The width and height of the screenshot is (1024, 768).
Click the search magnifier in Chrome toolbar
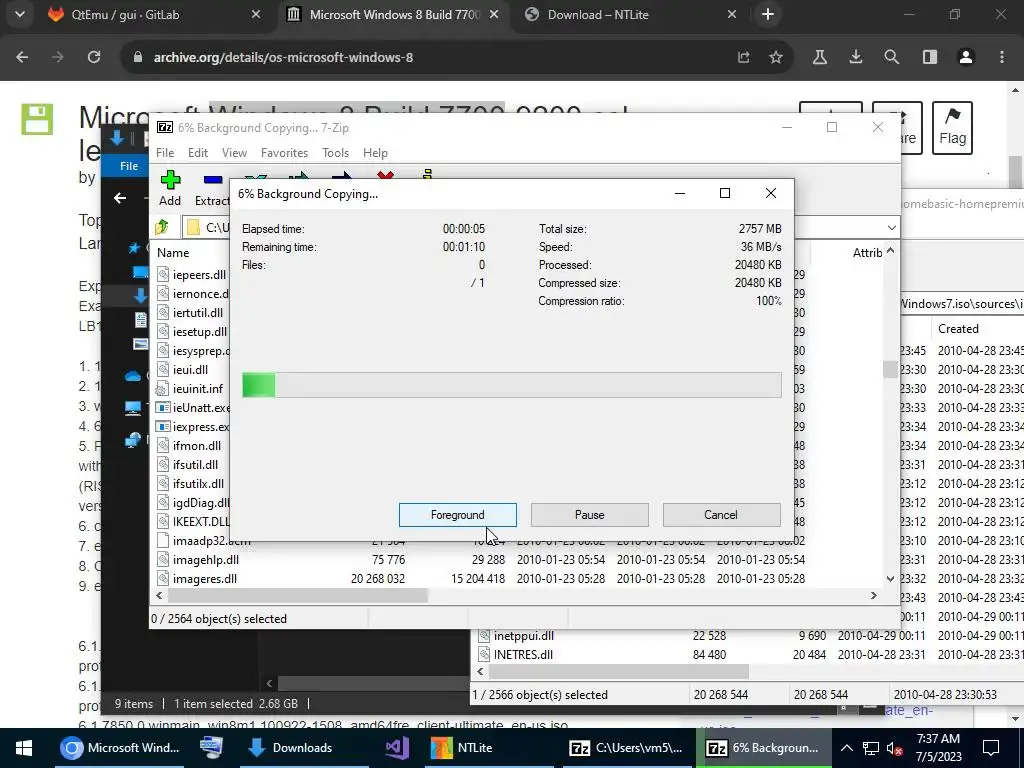coord(891,57)
